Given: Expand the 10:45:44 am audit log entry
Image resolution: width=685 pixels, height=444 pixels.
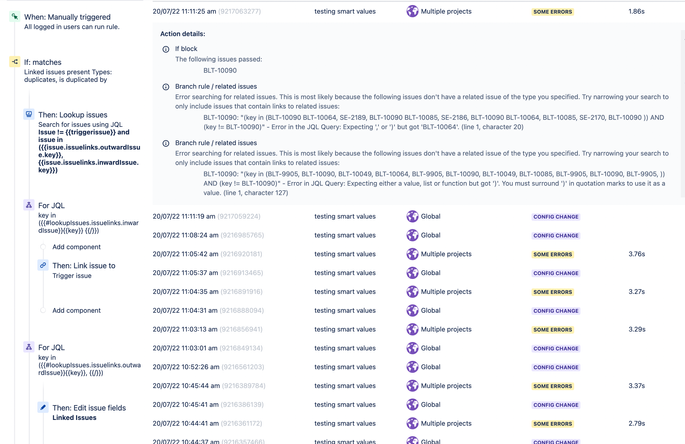Looking at the screenshot, I should [x=419, y=385].
